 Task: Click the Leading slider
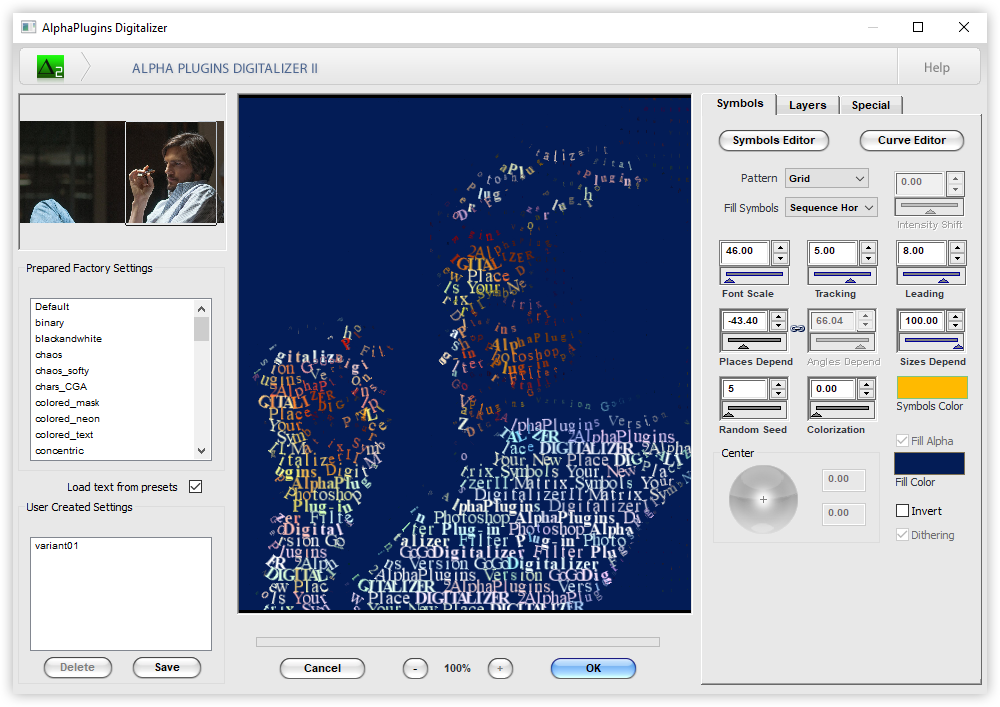tap(931, 276)
